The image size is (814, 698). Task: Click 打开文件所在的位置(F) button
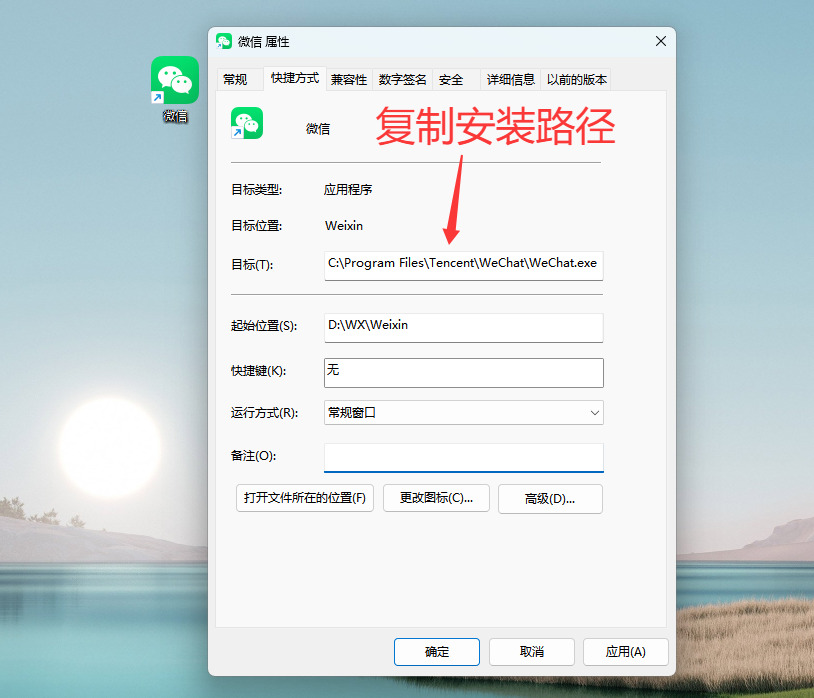[x=305, y=498]
